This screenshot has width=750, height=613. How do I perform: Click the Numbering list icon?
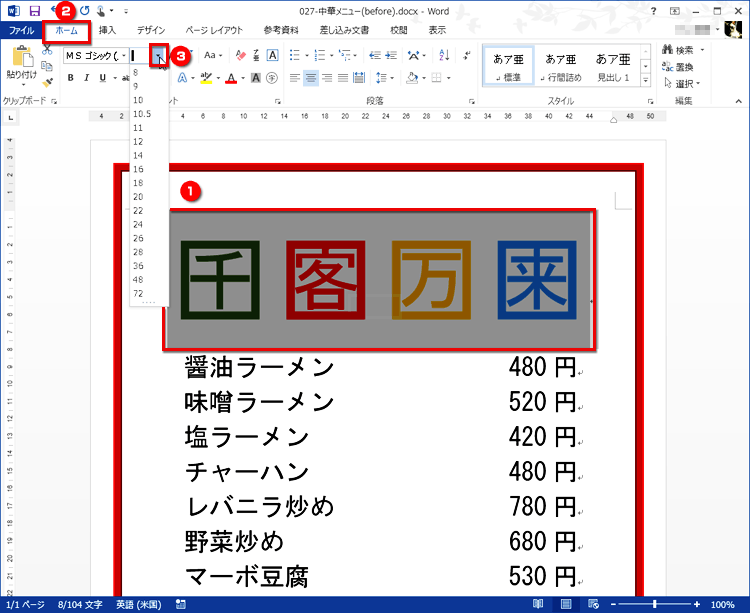point(320,55)
